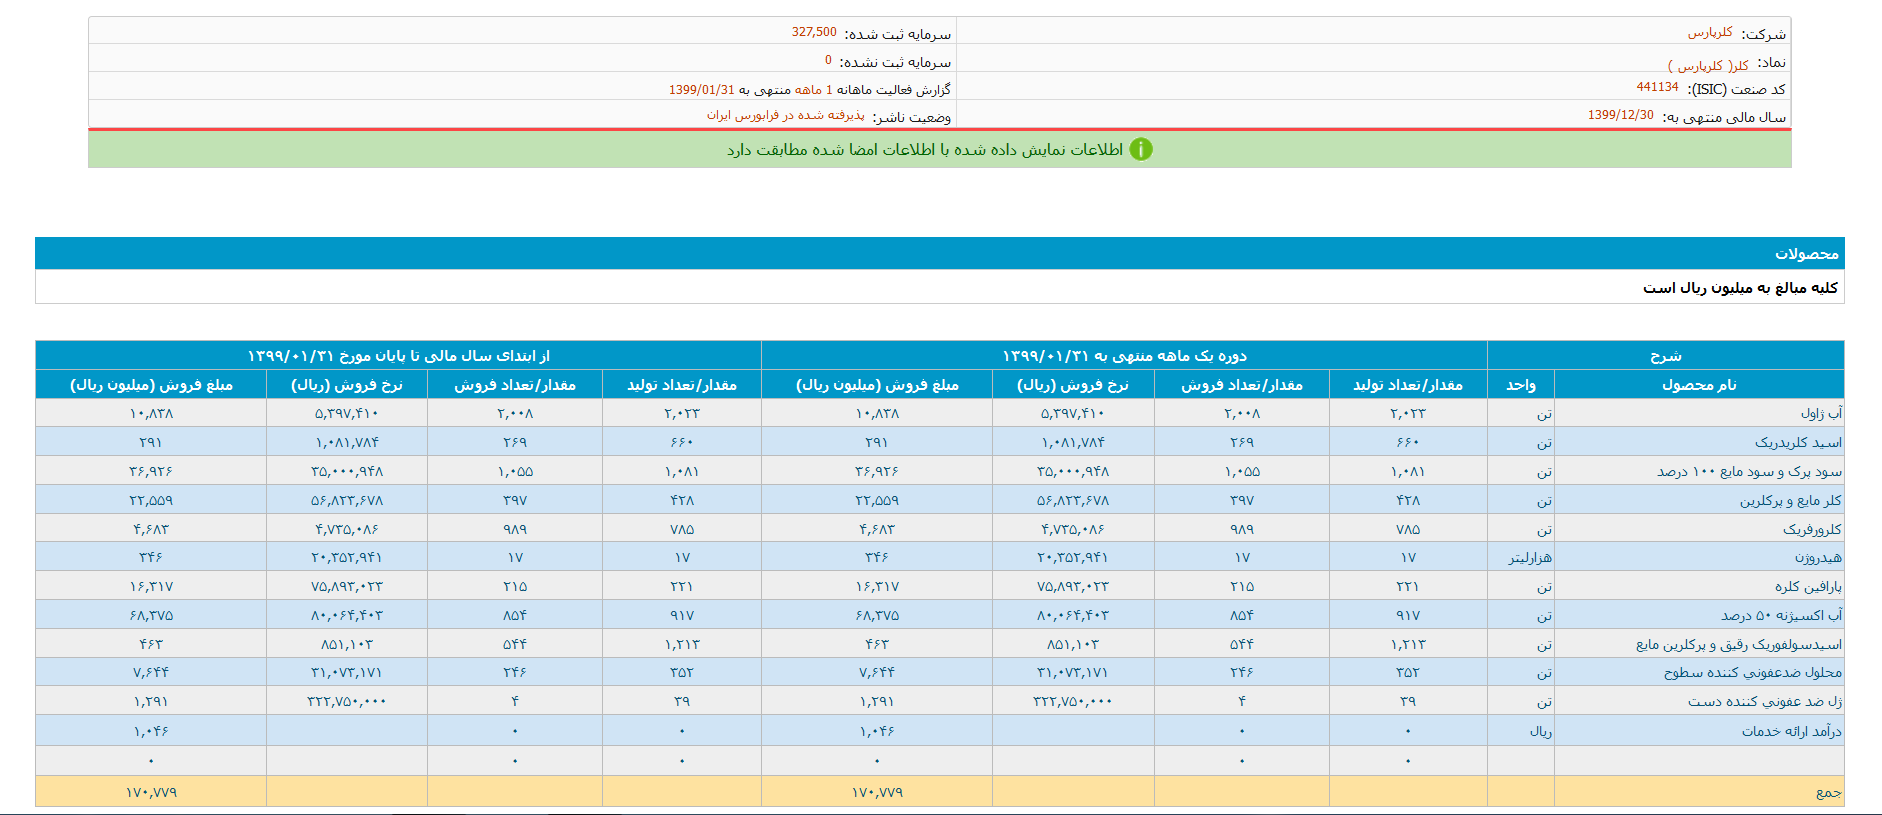This screenshot has width=1882, height=815.
Task: Open the company name link 'کلرپارس'
Action: click(x=1710, y=33)
